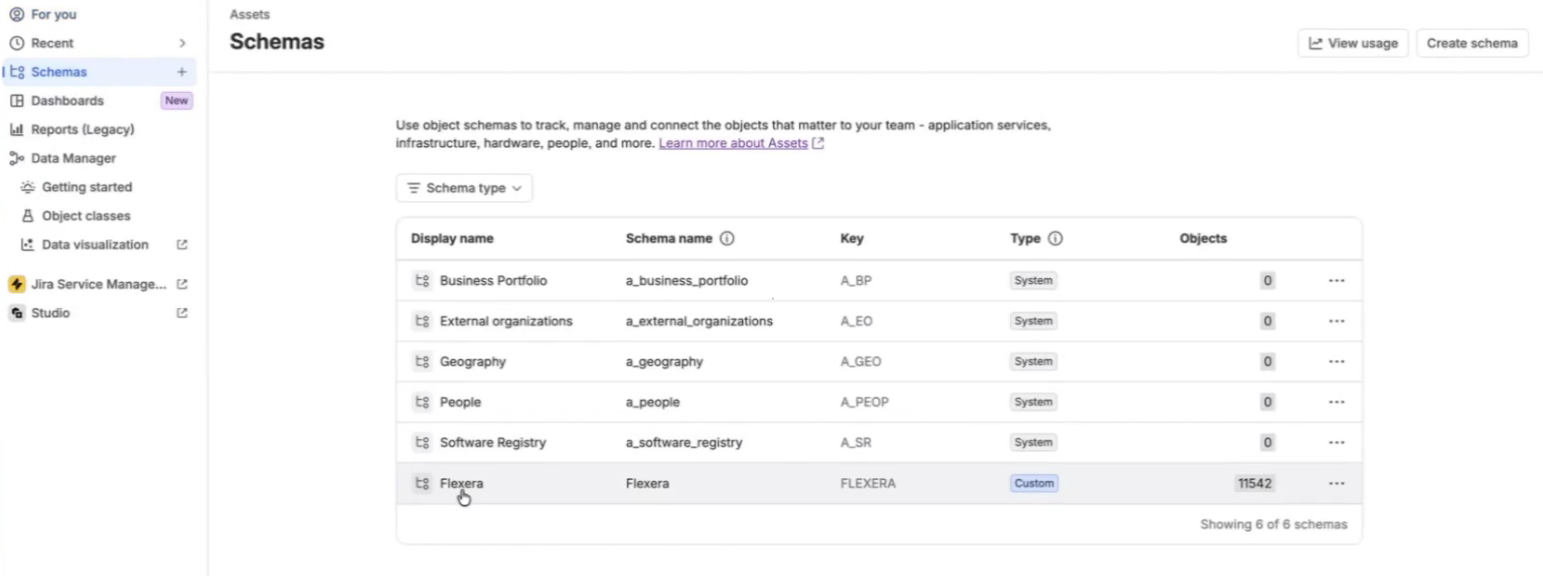Click the Reports (Legacy) chart icon

16,129
